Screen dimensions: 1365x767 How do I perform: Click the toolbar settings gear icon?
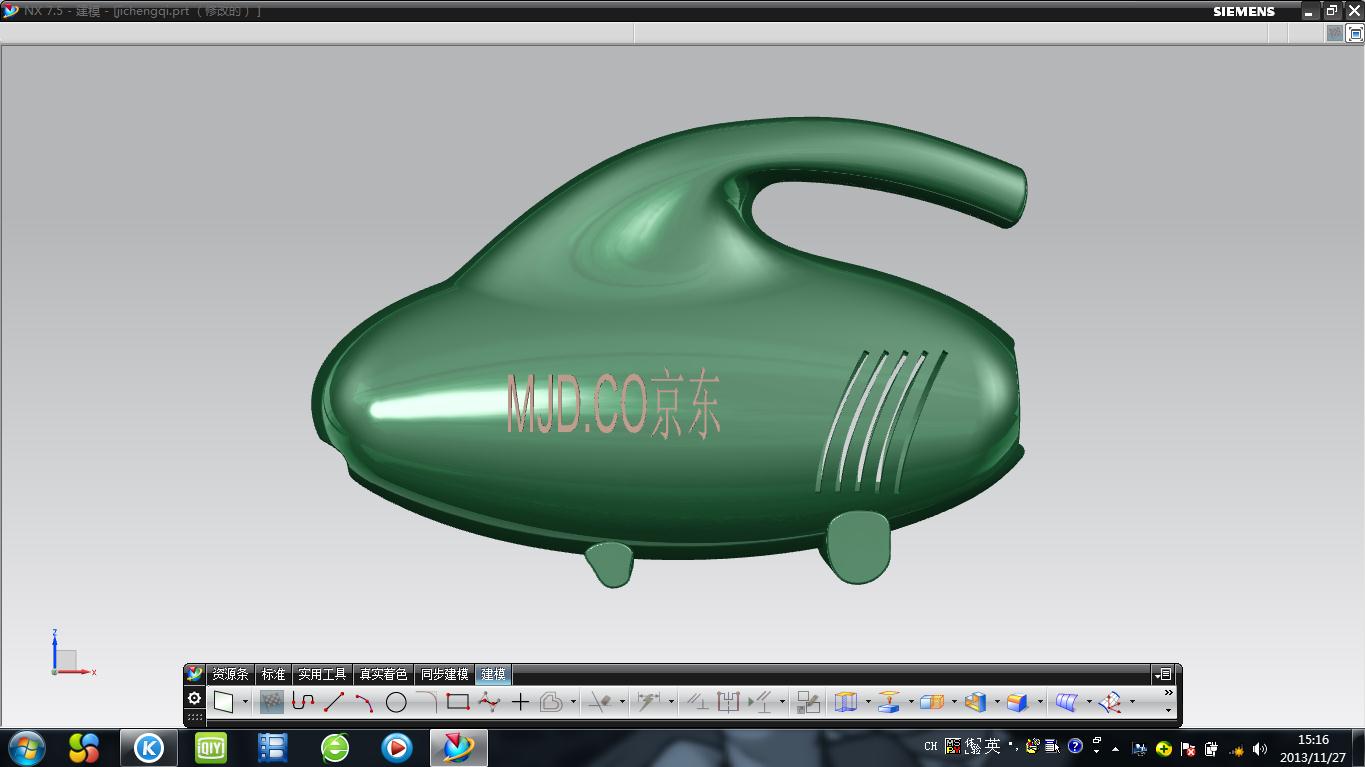coord(195,698)
